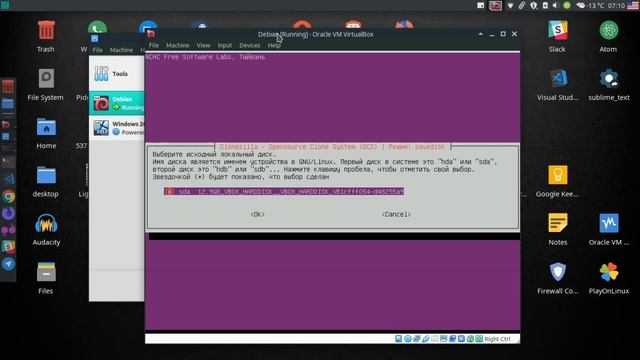Click the recording status icon
Image resolution: width=640 pixels, height=360 pixels.
point(453,339)
